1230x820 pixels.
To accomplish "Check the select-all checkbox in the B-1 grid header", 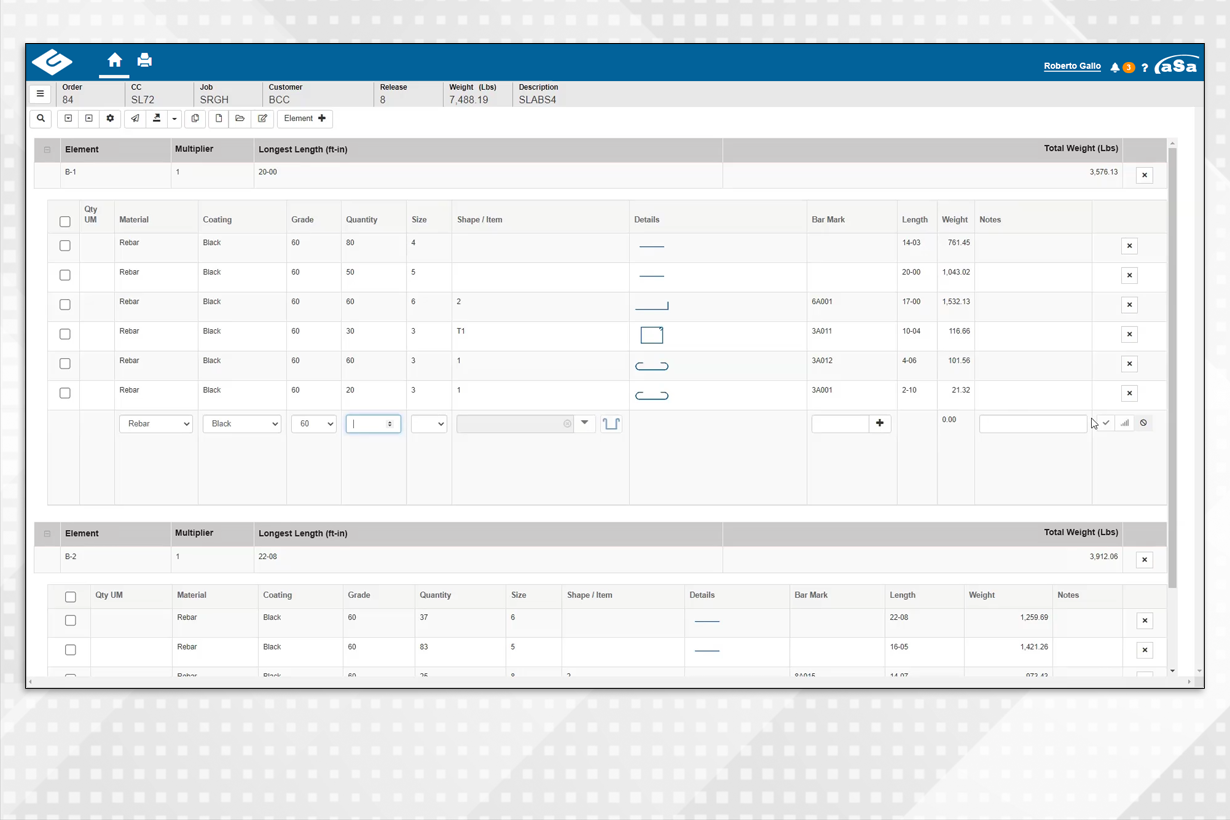I will click(65, 221).
